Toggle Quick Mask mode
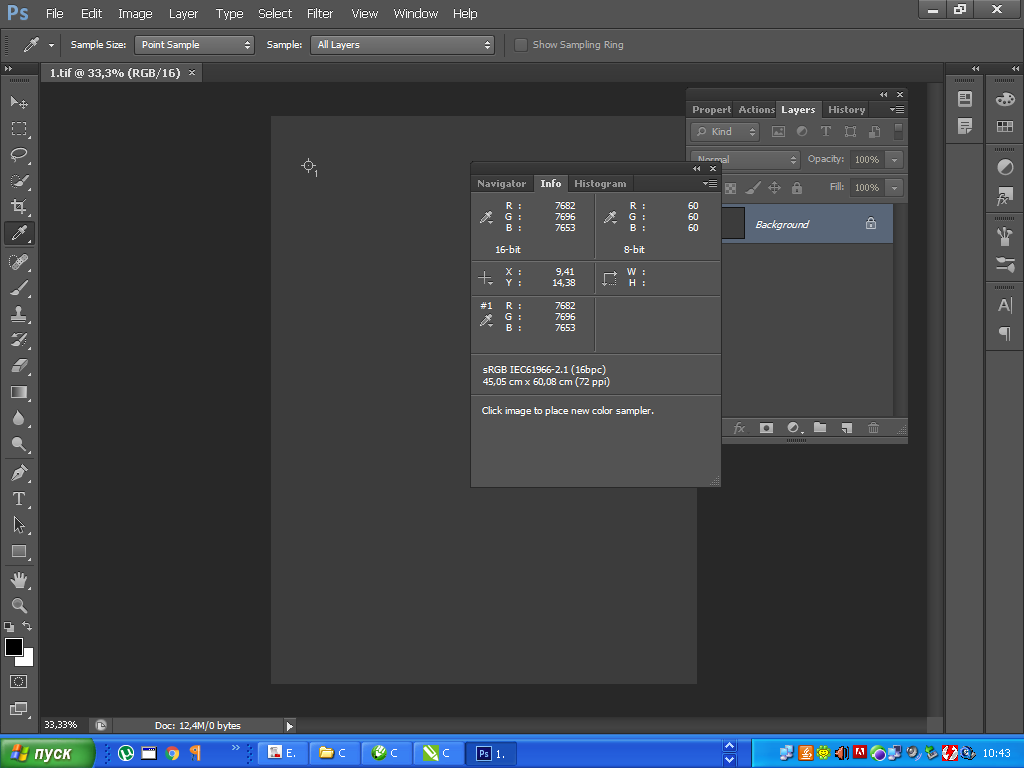1024x768 pixels. pyautogui.click(x=19, y=681)
